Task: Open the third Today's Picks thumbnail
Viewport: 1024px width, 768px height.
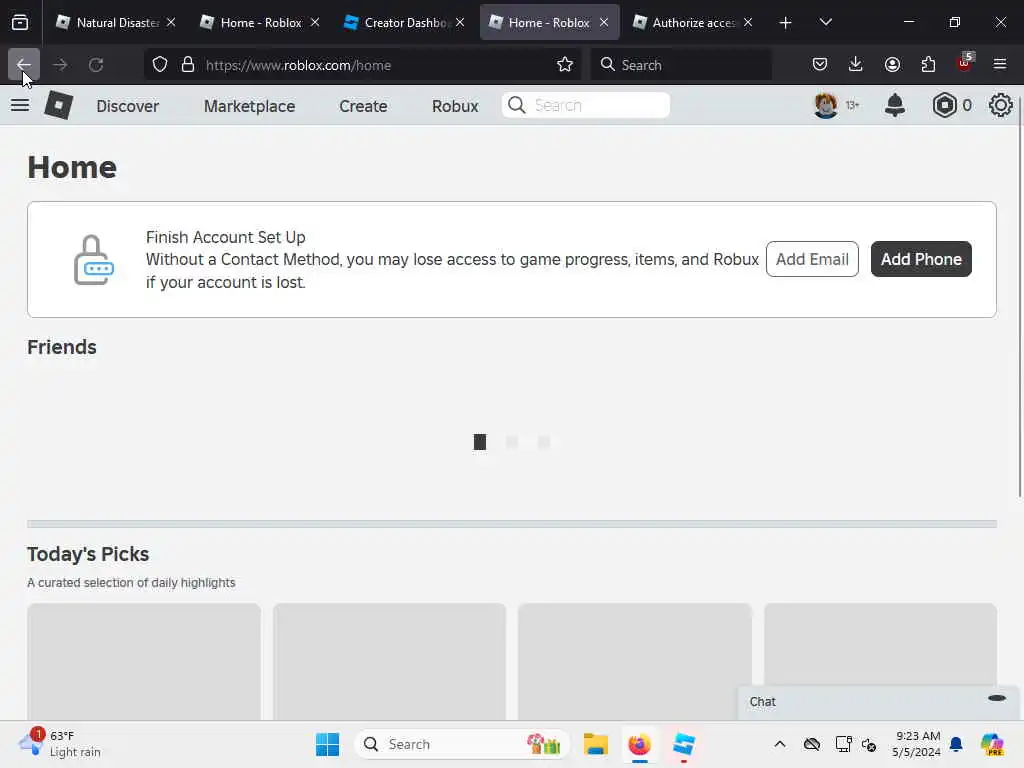Action: (635, 662)
